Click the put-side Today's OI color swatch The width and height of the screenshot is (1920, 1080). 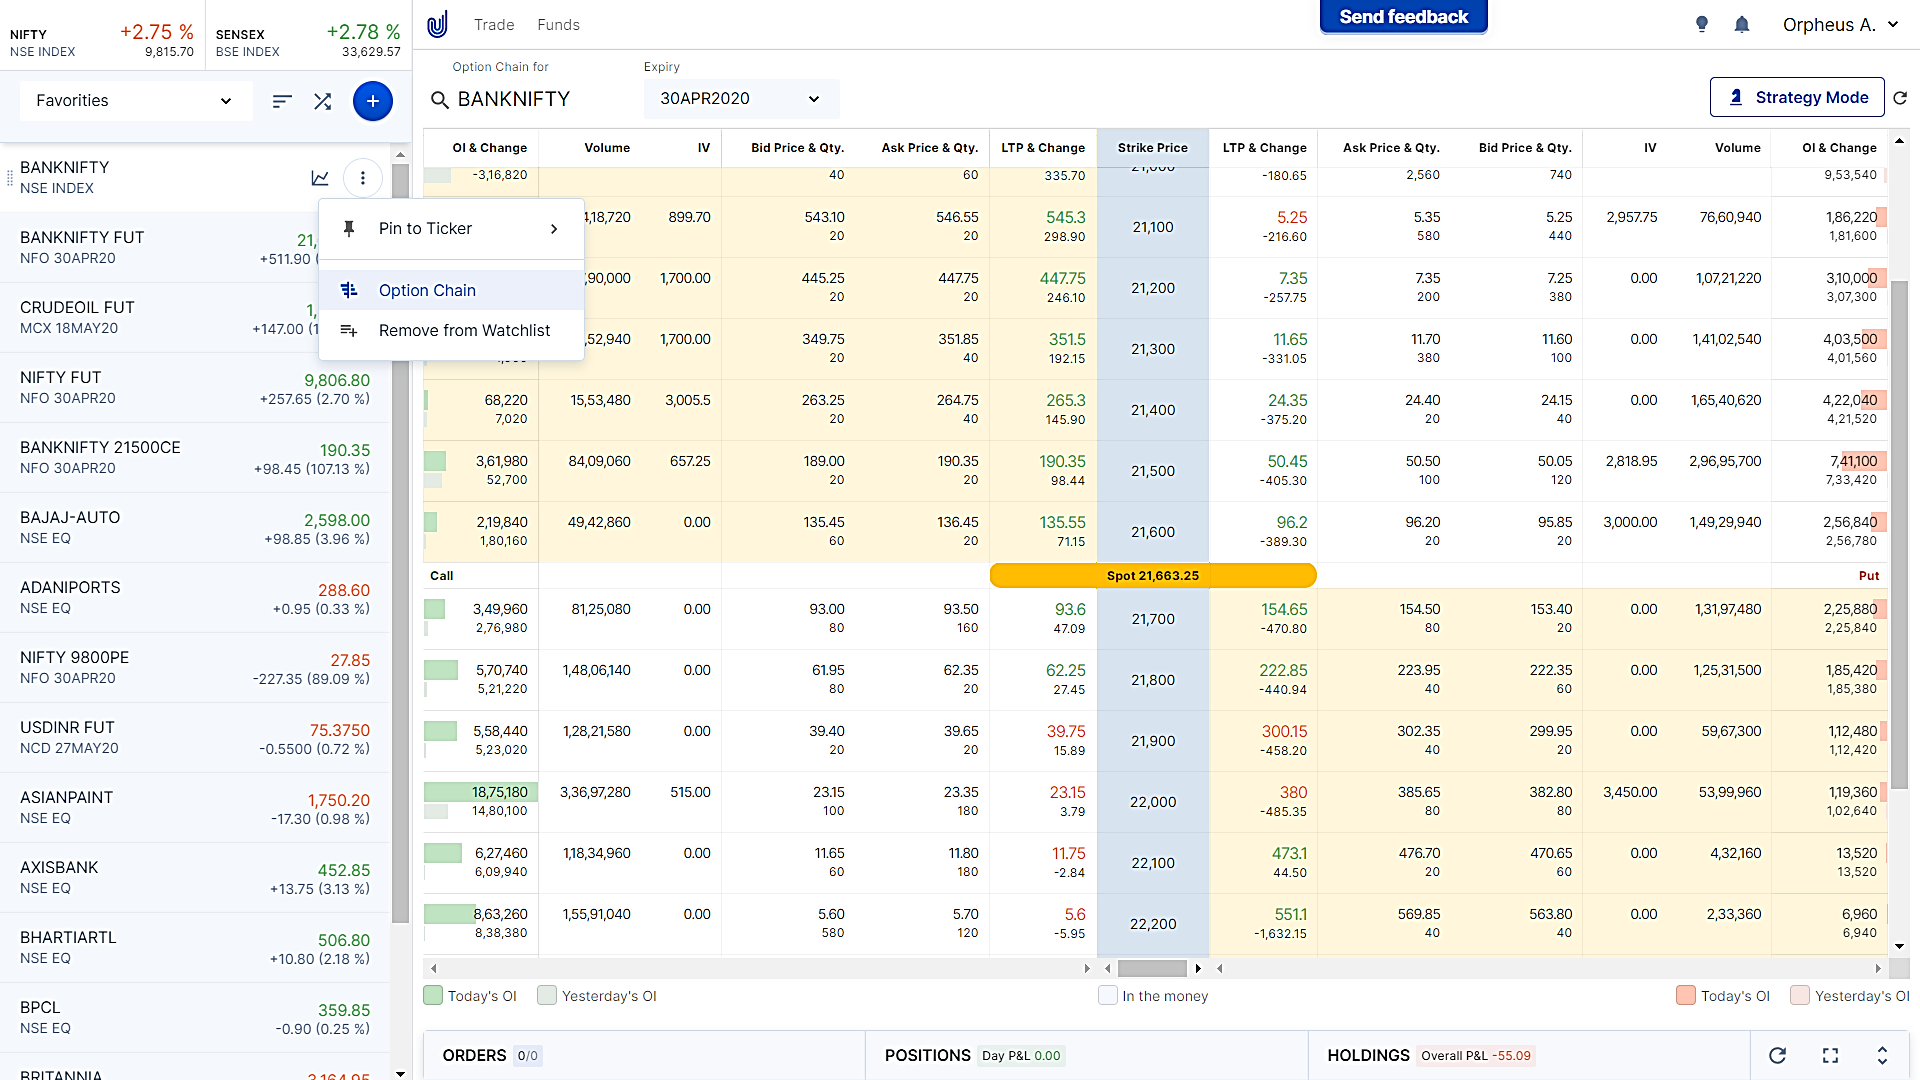[x=1685, y=996]
